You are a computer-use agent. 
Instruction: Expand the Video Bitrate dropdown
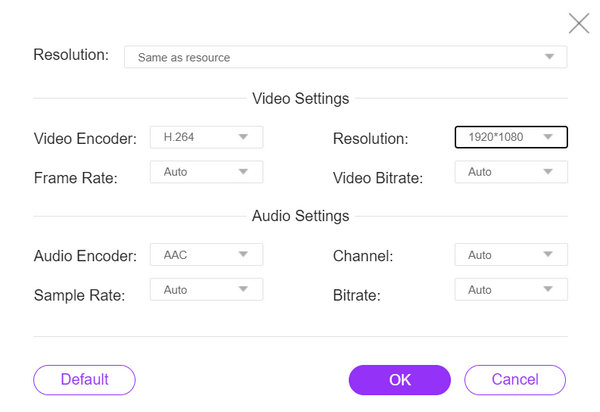tap(510, 172)
